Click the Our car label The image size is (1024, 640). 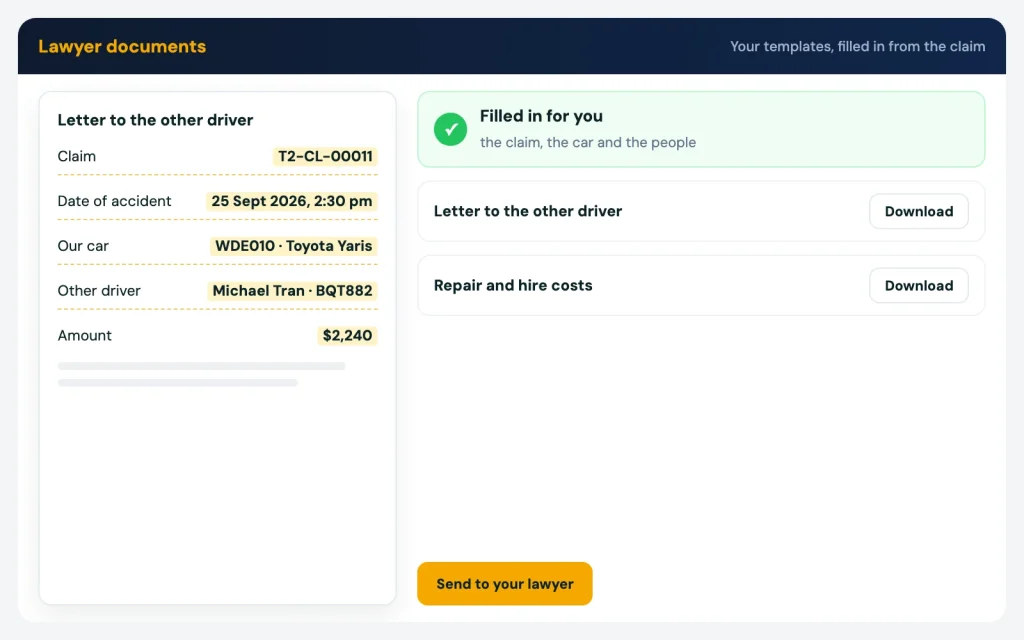tap(83, 246)
